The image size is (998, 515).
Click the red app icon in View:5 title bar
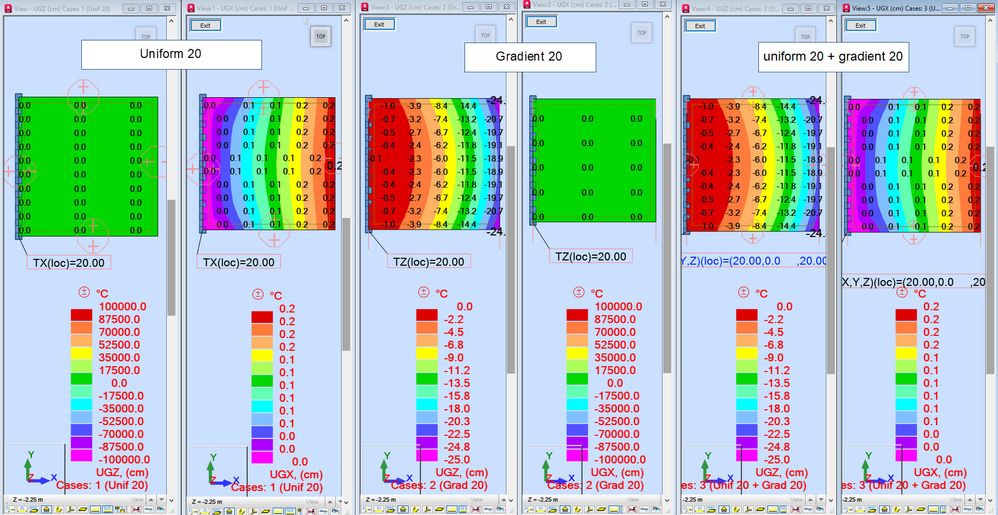click(x=848, y=7)
